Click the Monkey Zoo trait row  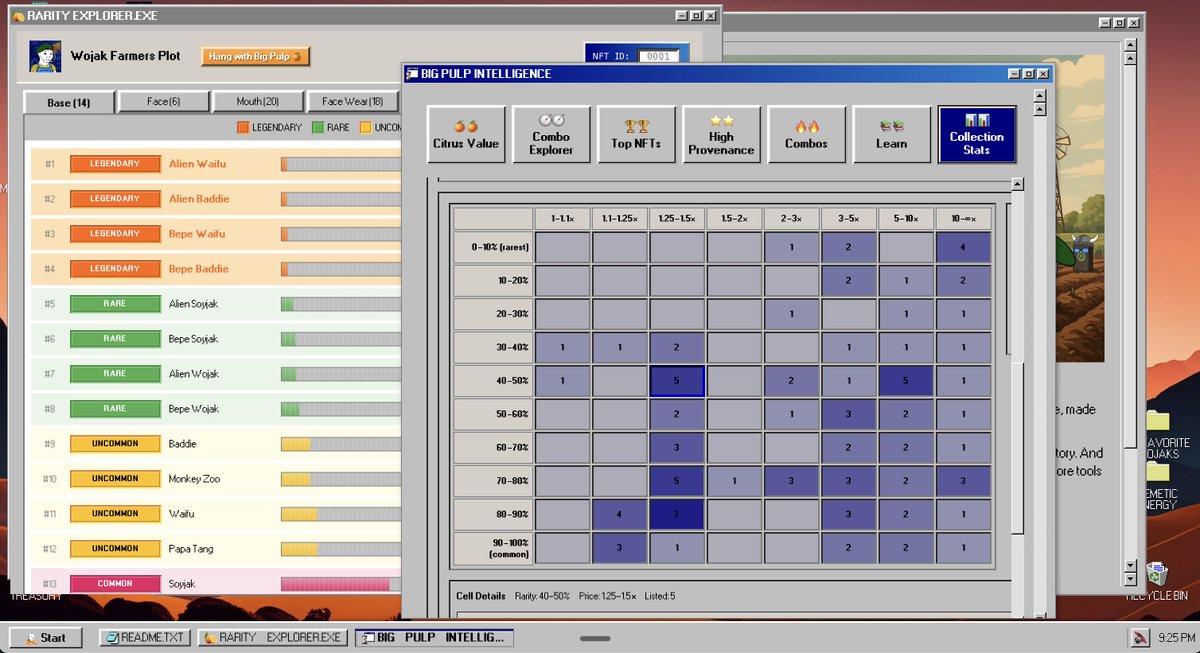[x=215, y=479]
